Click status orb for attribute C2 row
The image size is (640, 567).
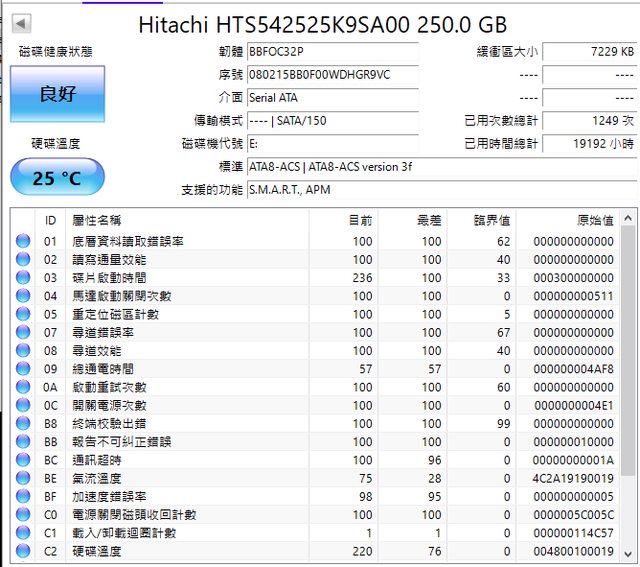(22, 551)
